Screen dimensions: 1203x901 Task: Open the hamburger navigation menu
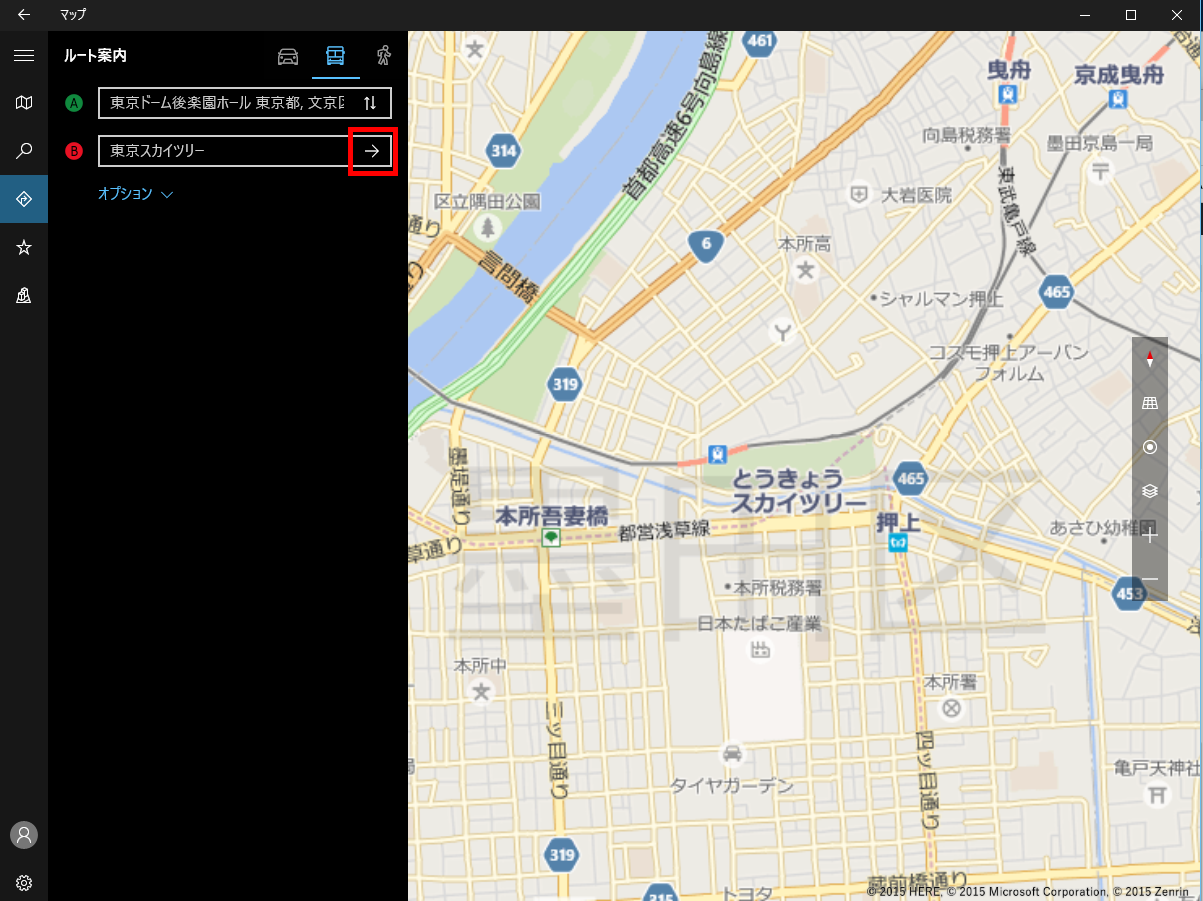coord(24,55)
